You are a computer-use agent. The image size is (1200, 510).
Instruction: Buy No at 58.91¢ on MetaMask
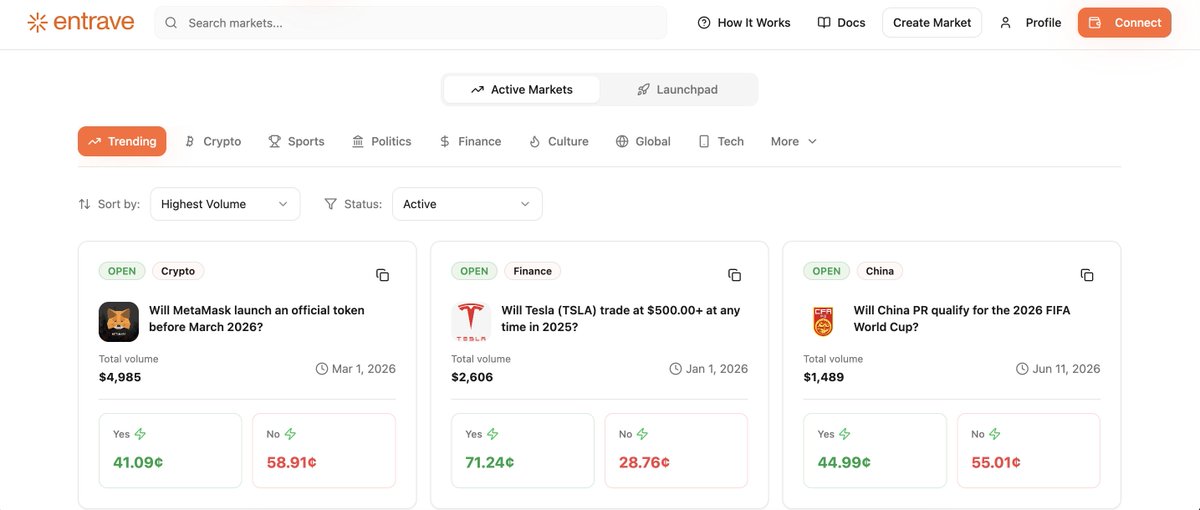[x=324, y=450]
